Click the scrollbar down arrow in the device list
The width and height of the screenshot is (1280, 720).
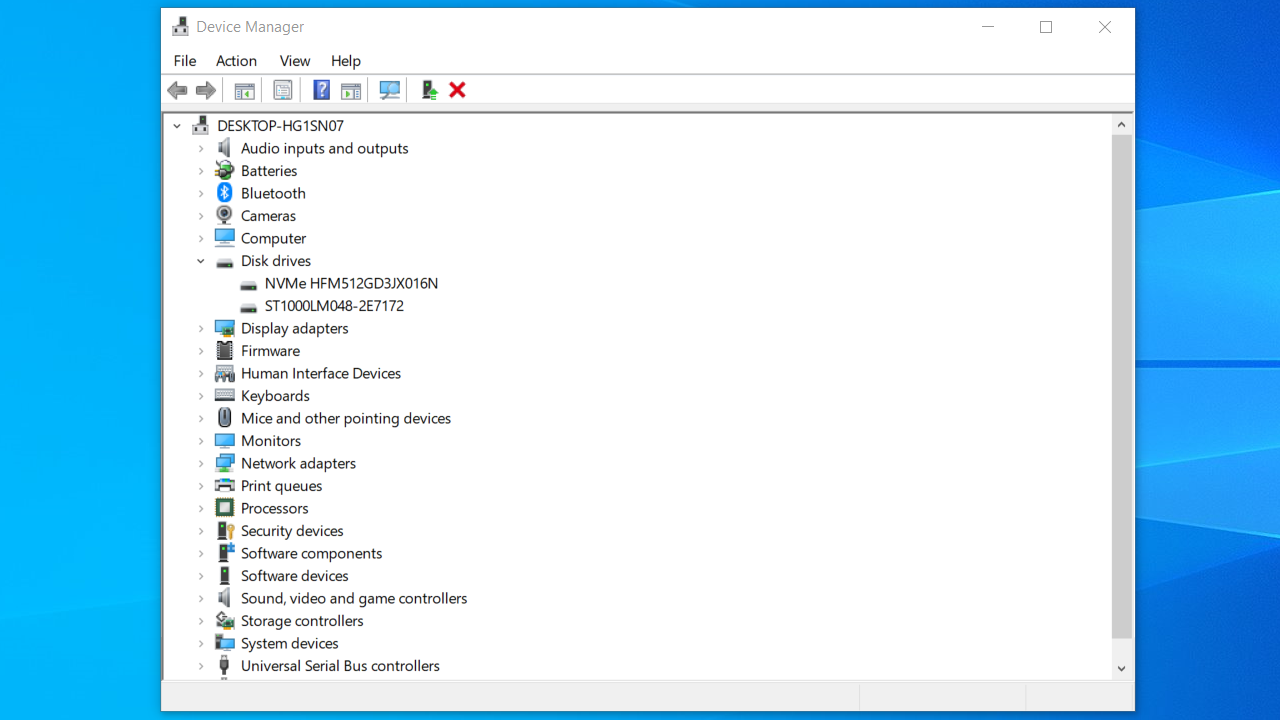pos(1121,668)
